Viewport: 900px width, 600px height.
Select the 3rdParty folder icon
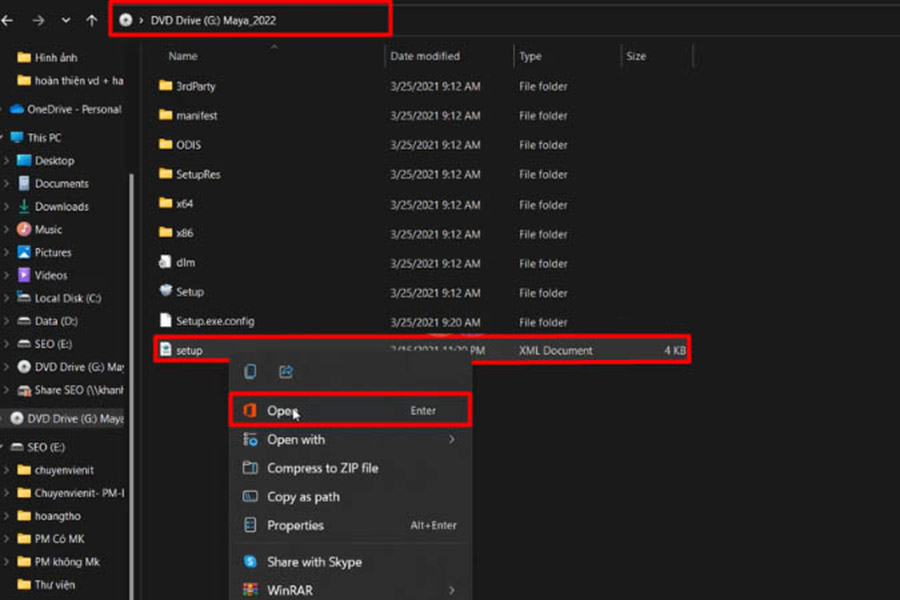165,86
